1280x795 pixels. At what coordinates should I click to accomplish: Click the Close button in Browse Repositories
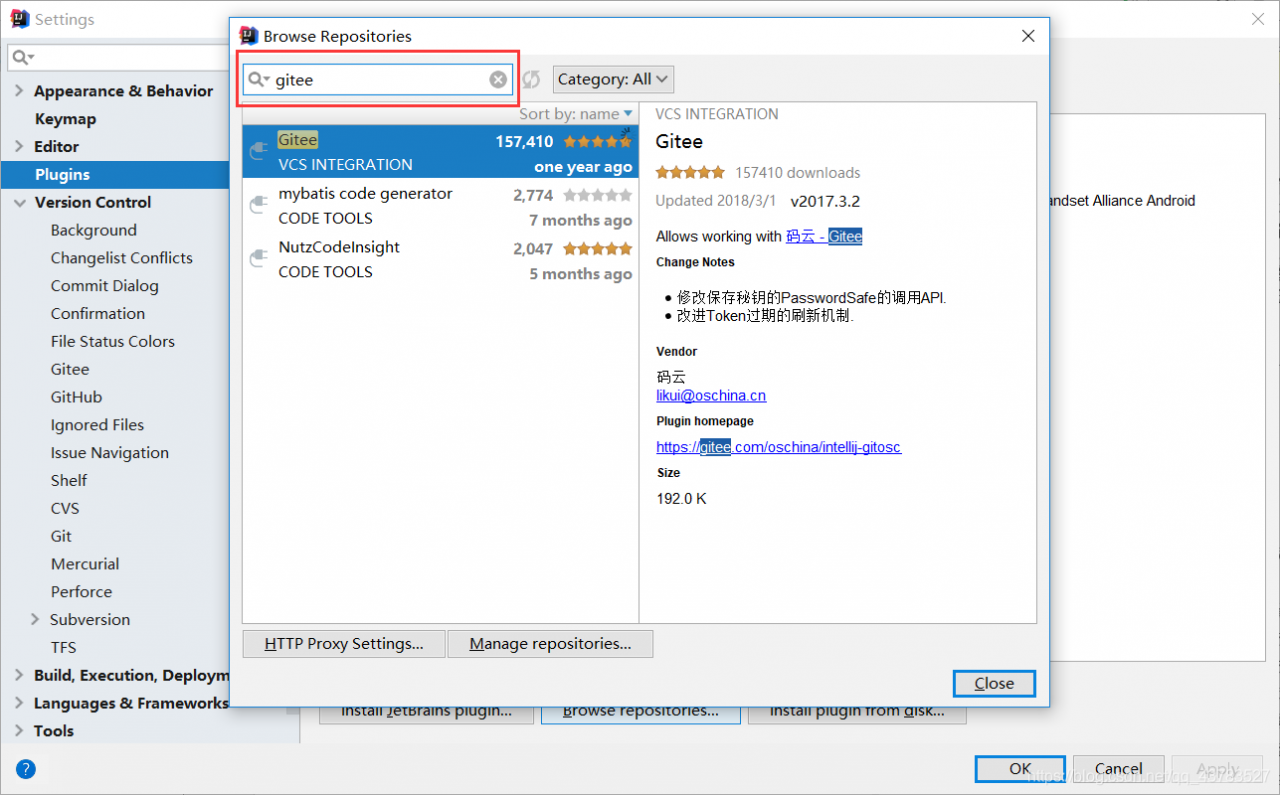pyautogui.click(x=994, y=683)
